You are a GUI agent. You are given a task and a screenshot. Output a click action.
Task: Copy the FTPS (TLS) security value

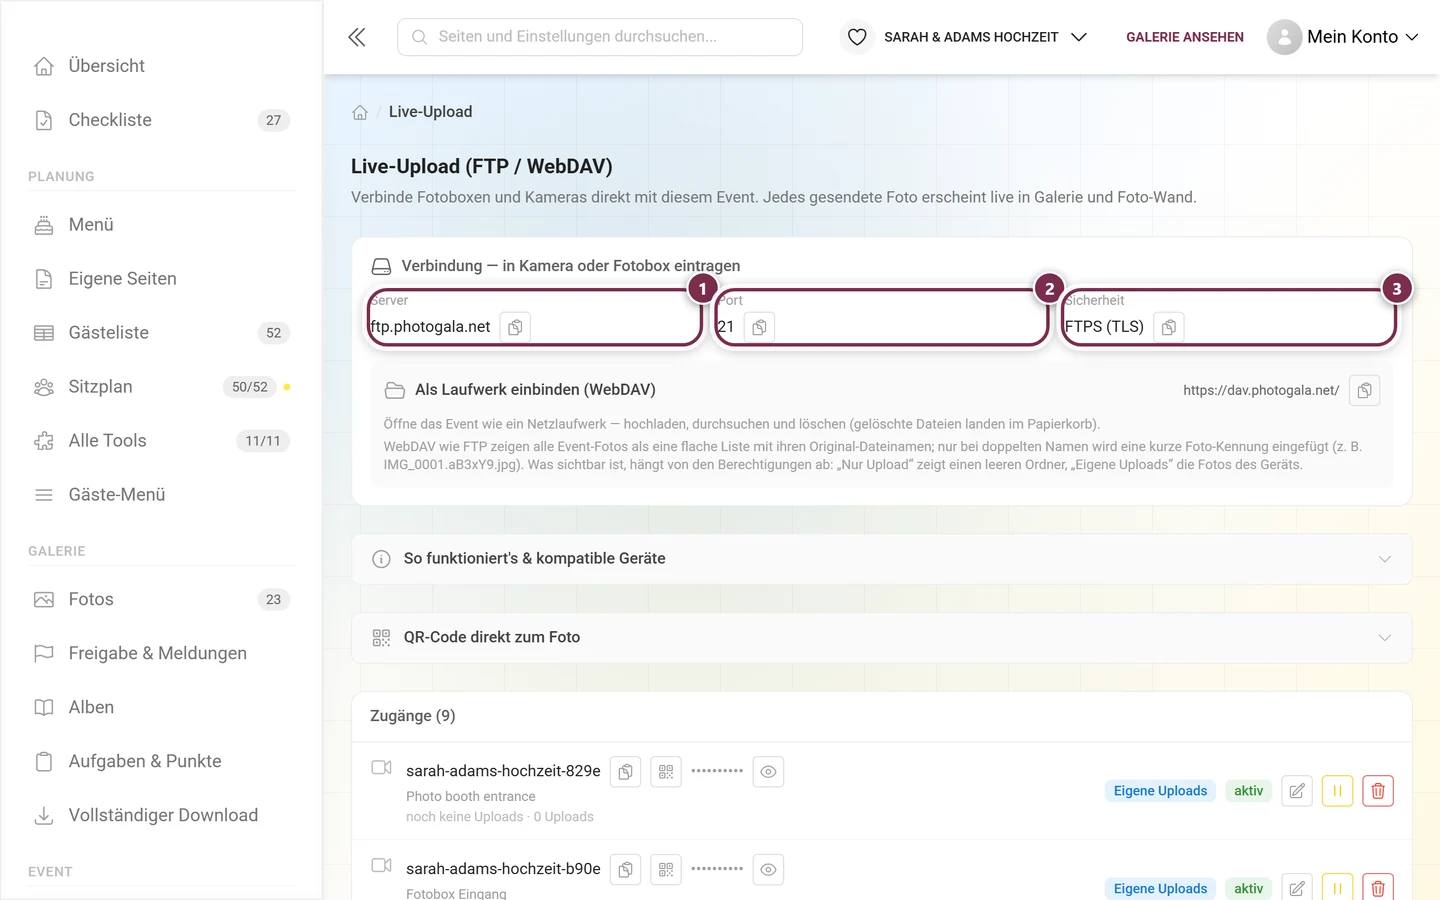(1168, 327)
